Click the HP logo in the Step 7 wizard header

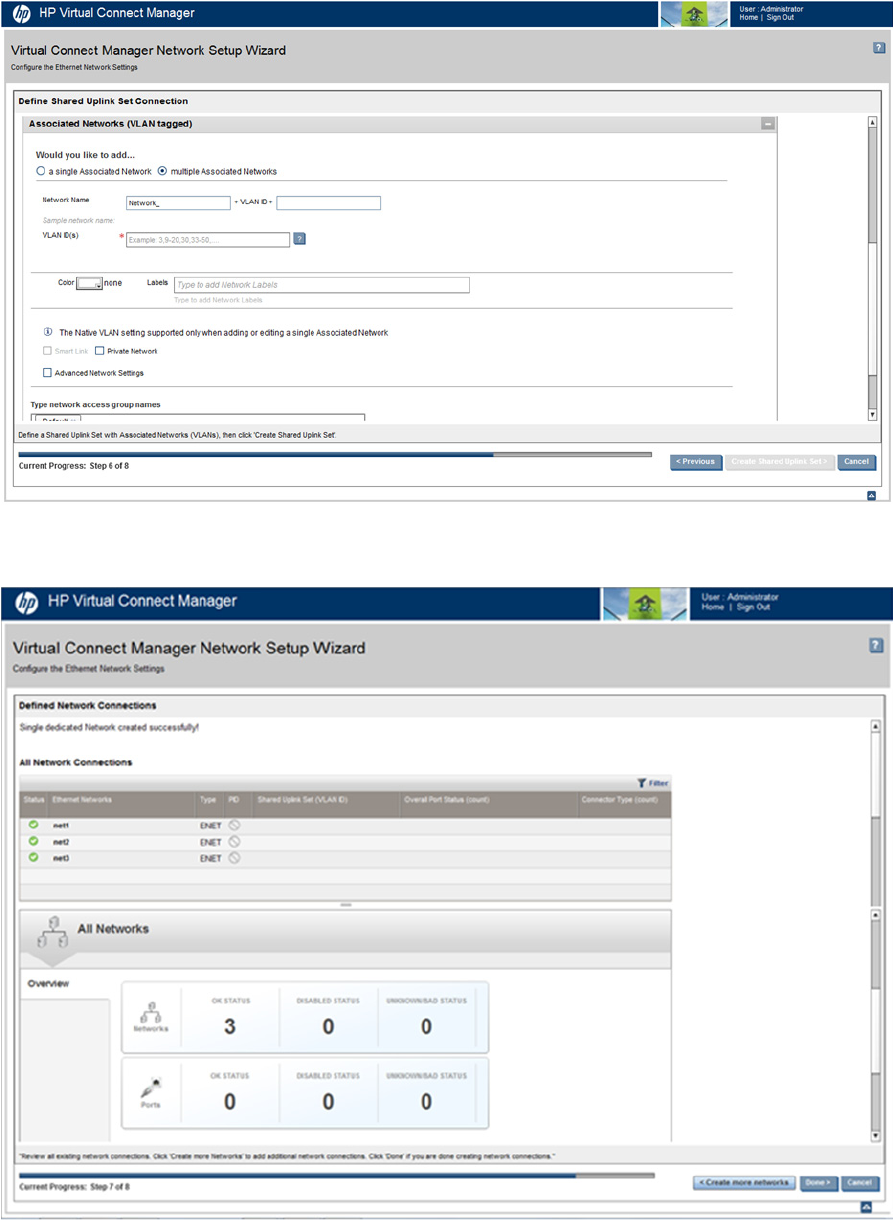[x=27, y=602]
